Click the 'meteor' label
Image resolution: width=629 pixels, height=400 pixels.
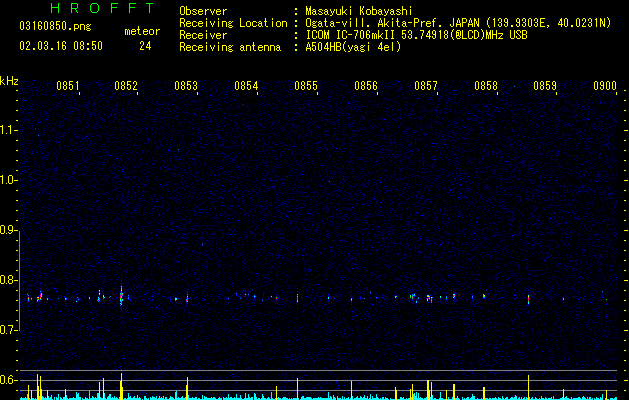coord(142,31)
